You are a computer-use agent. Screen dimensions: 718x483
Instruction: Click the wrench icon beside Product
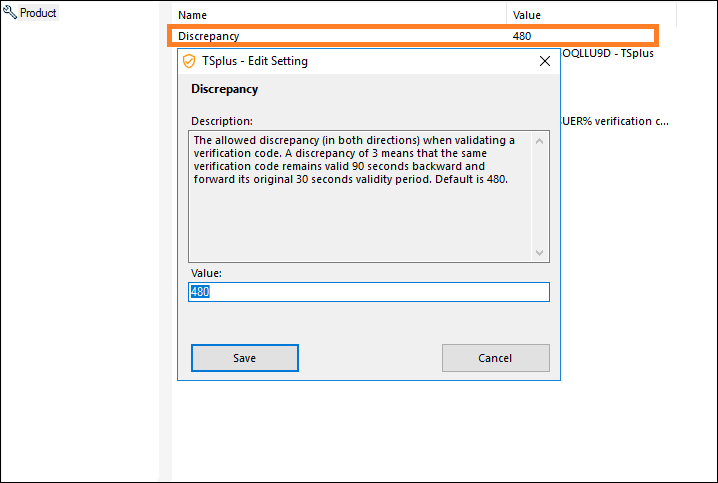[11, 14]
